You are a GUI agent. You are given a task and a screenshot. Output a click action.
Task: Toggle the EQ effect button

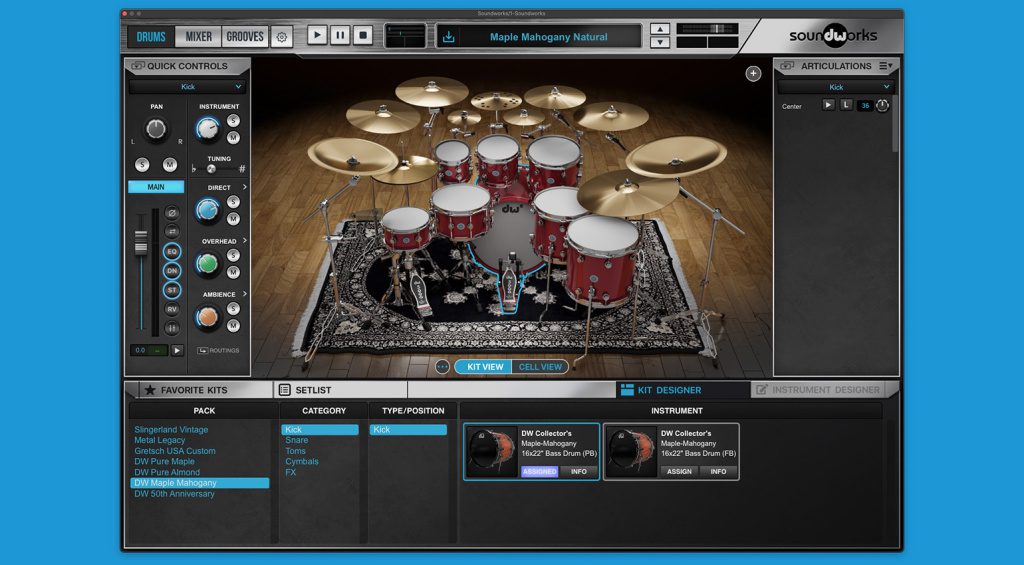coord(172,251)
